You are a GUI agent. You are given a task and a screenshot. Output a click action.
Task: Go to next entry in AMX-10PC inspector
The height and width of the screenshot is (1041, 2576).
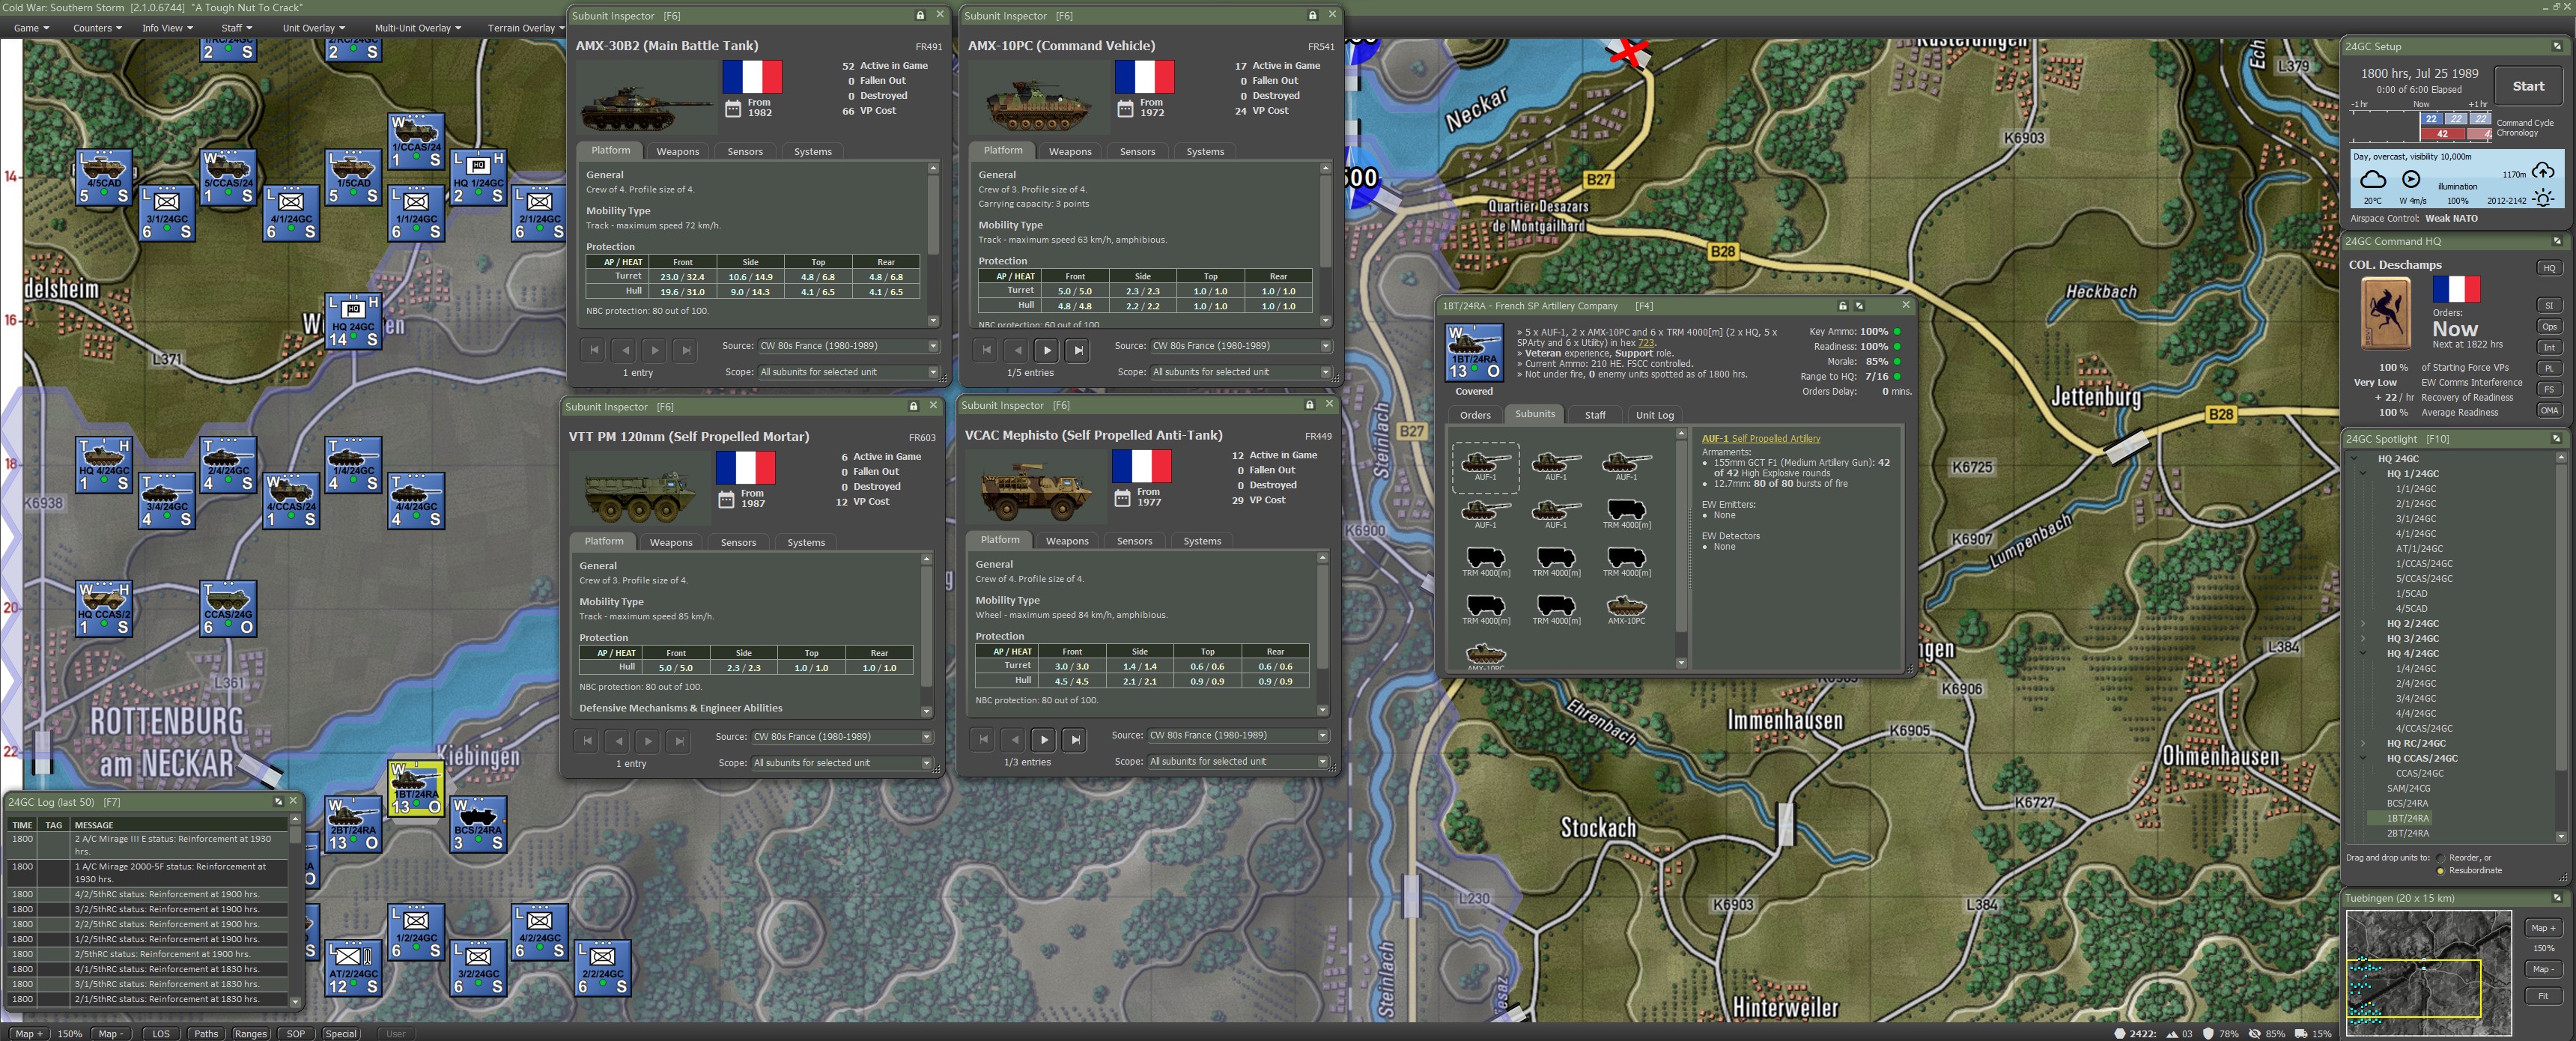1047,350
